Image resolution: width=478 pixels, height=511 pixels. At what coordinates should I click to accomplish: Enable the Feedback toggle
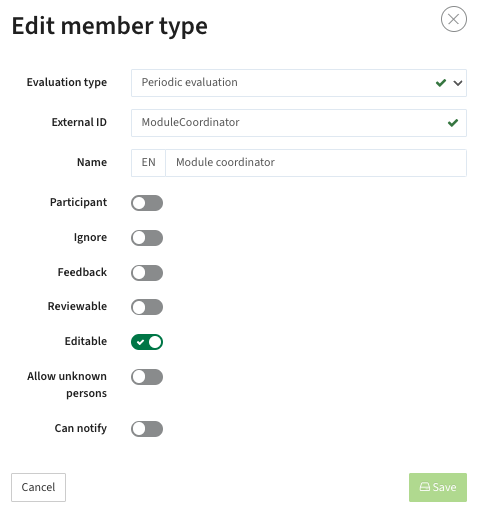tap(147, 273)
